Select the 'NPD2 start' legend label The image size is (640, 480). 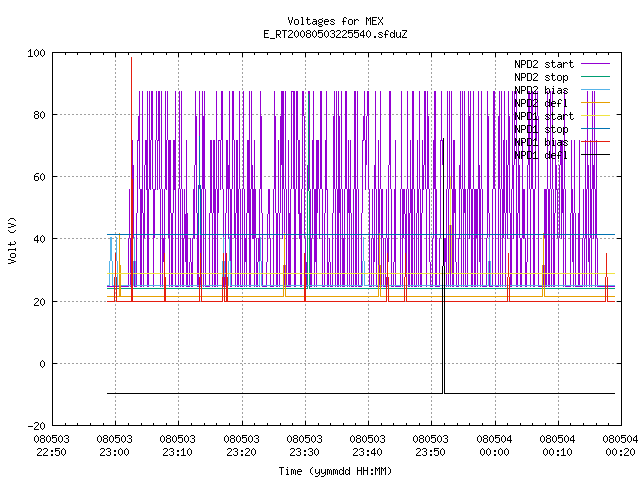click(x=544, y=64)
